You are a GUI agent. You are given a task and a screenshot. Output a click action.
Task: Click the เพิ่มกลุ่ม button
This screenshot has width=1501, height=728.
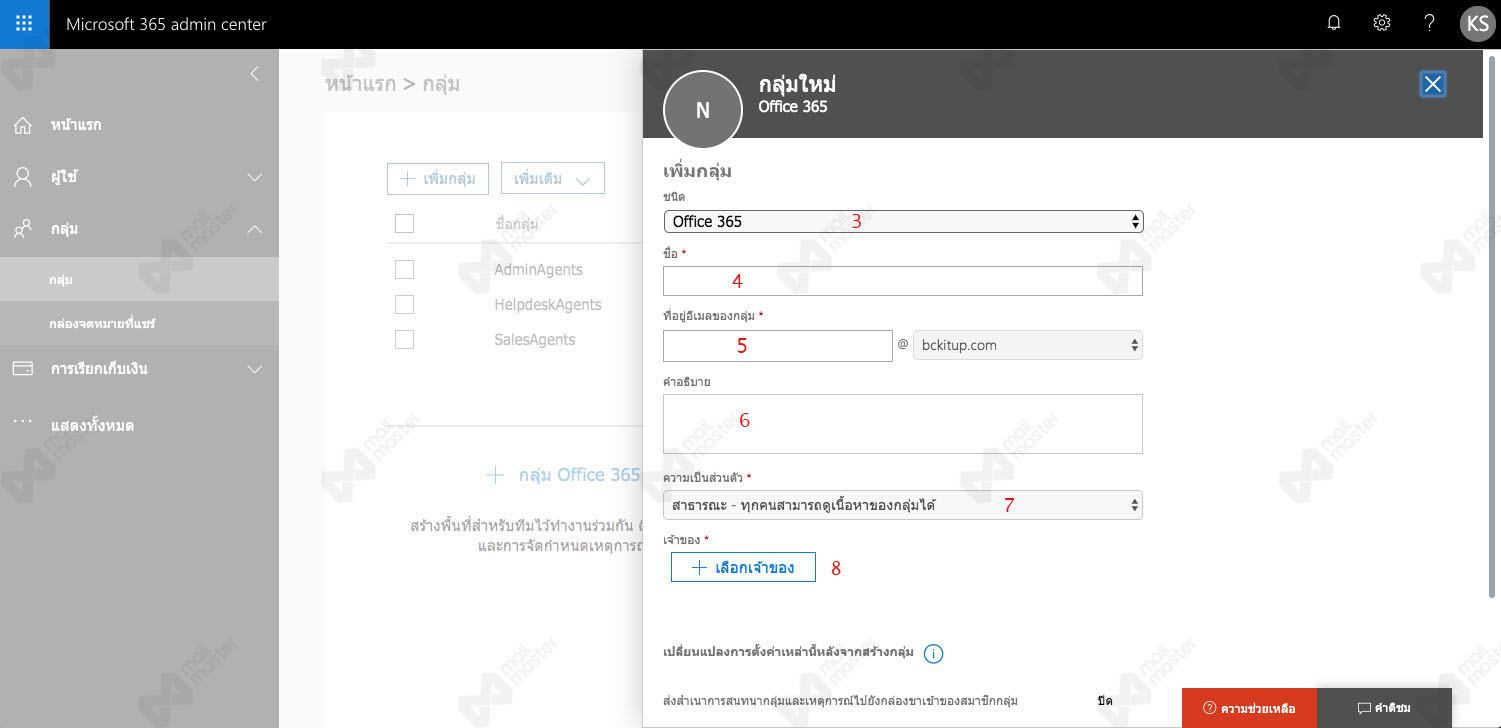point(438,178)
